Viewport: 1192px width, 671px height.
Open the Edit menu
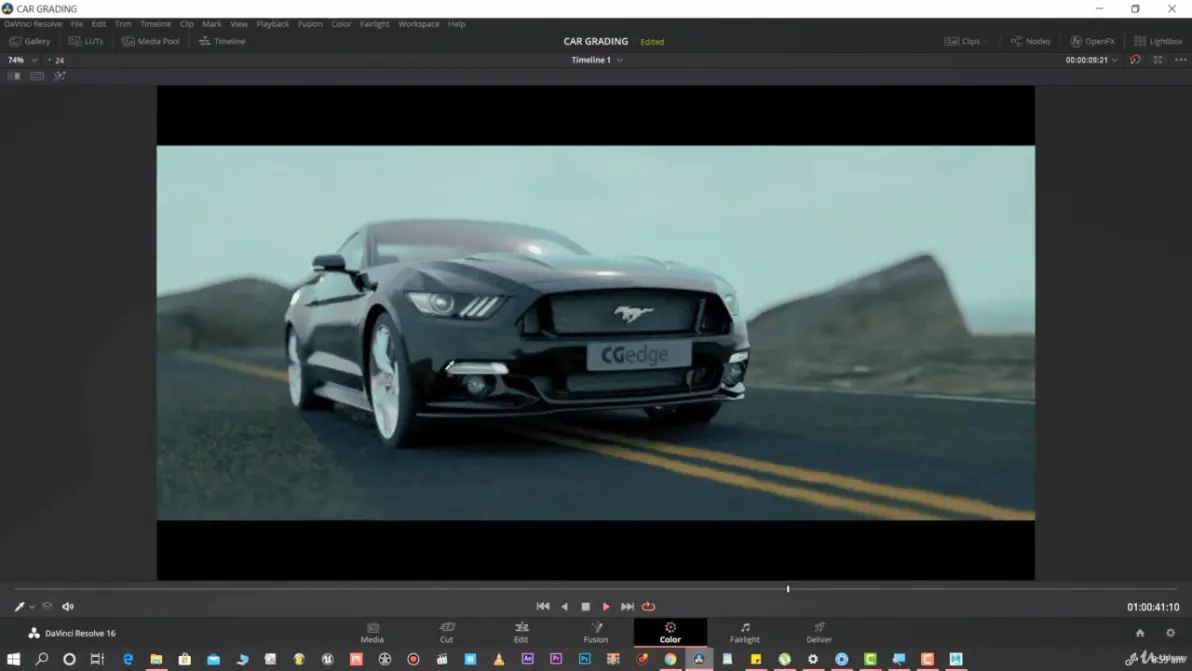(x=99, y=24)
